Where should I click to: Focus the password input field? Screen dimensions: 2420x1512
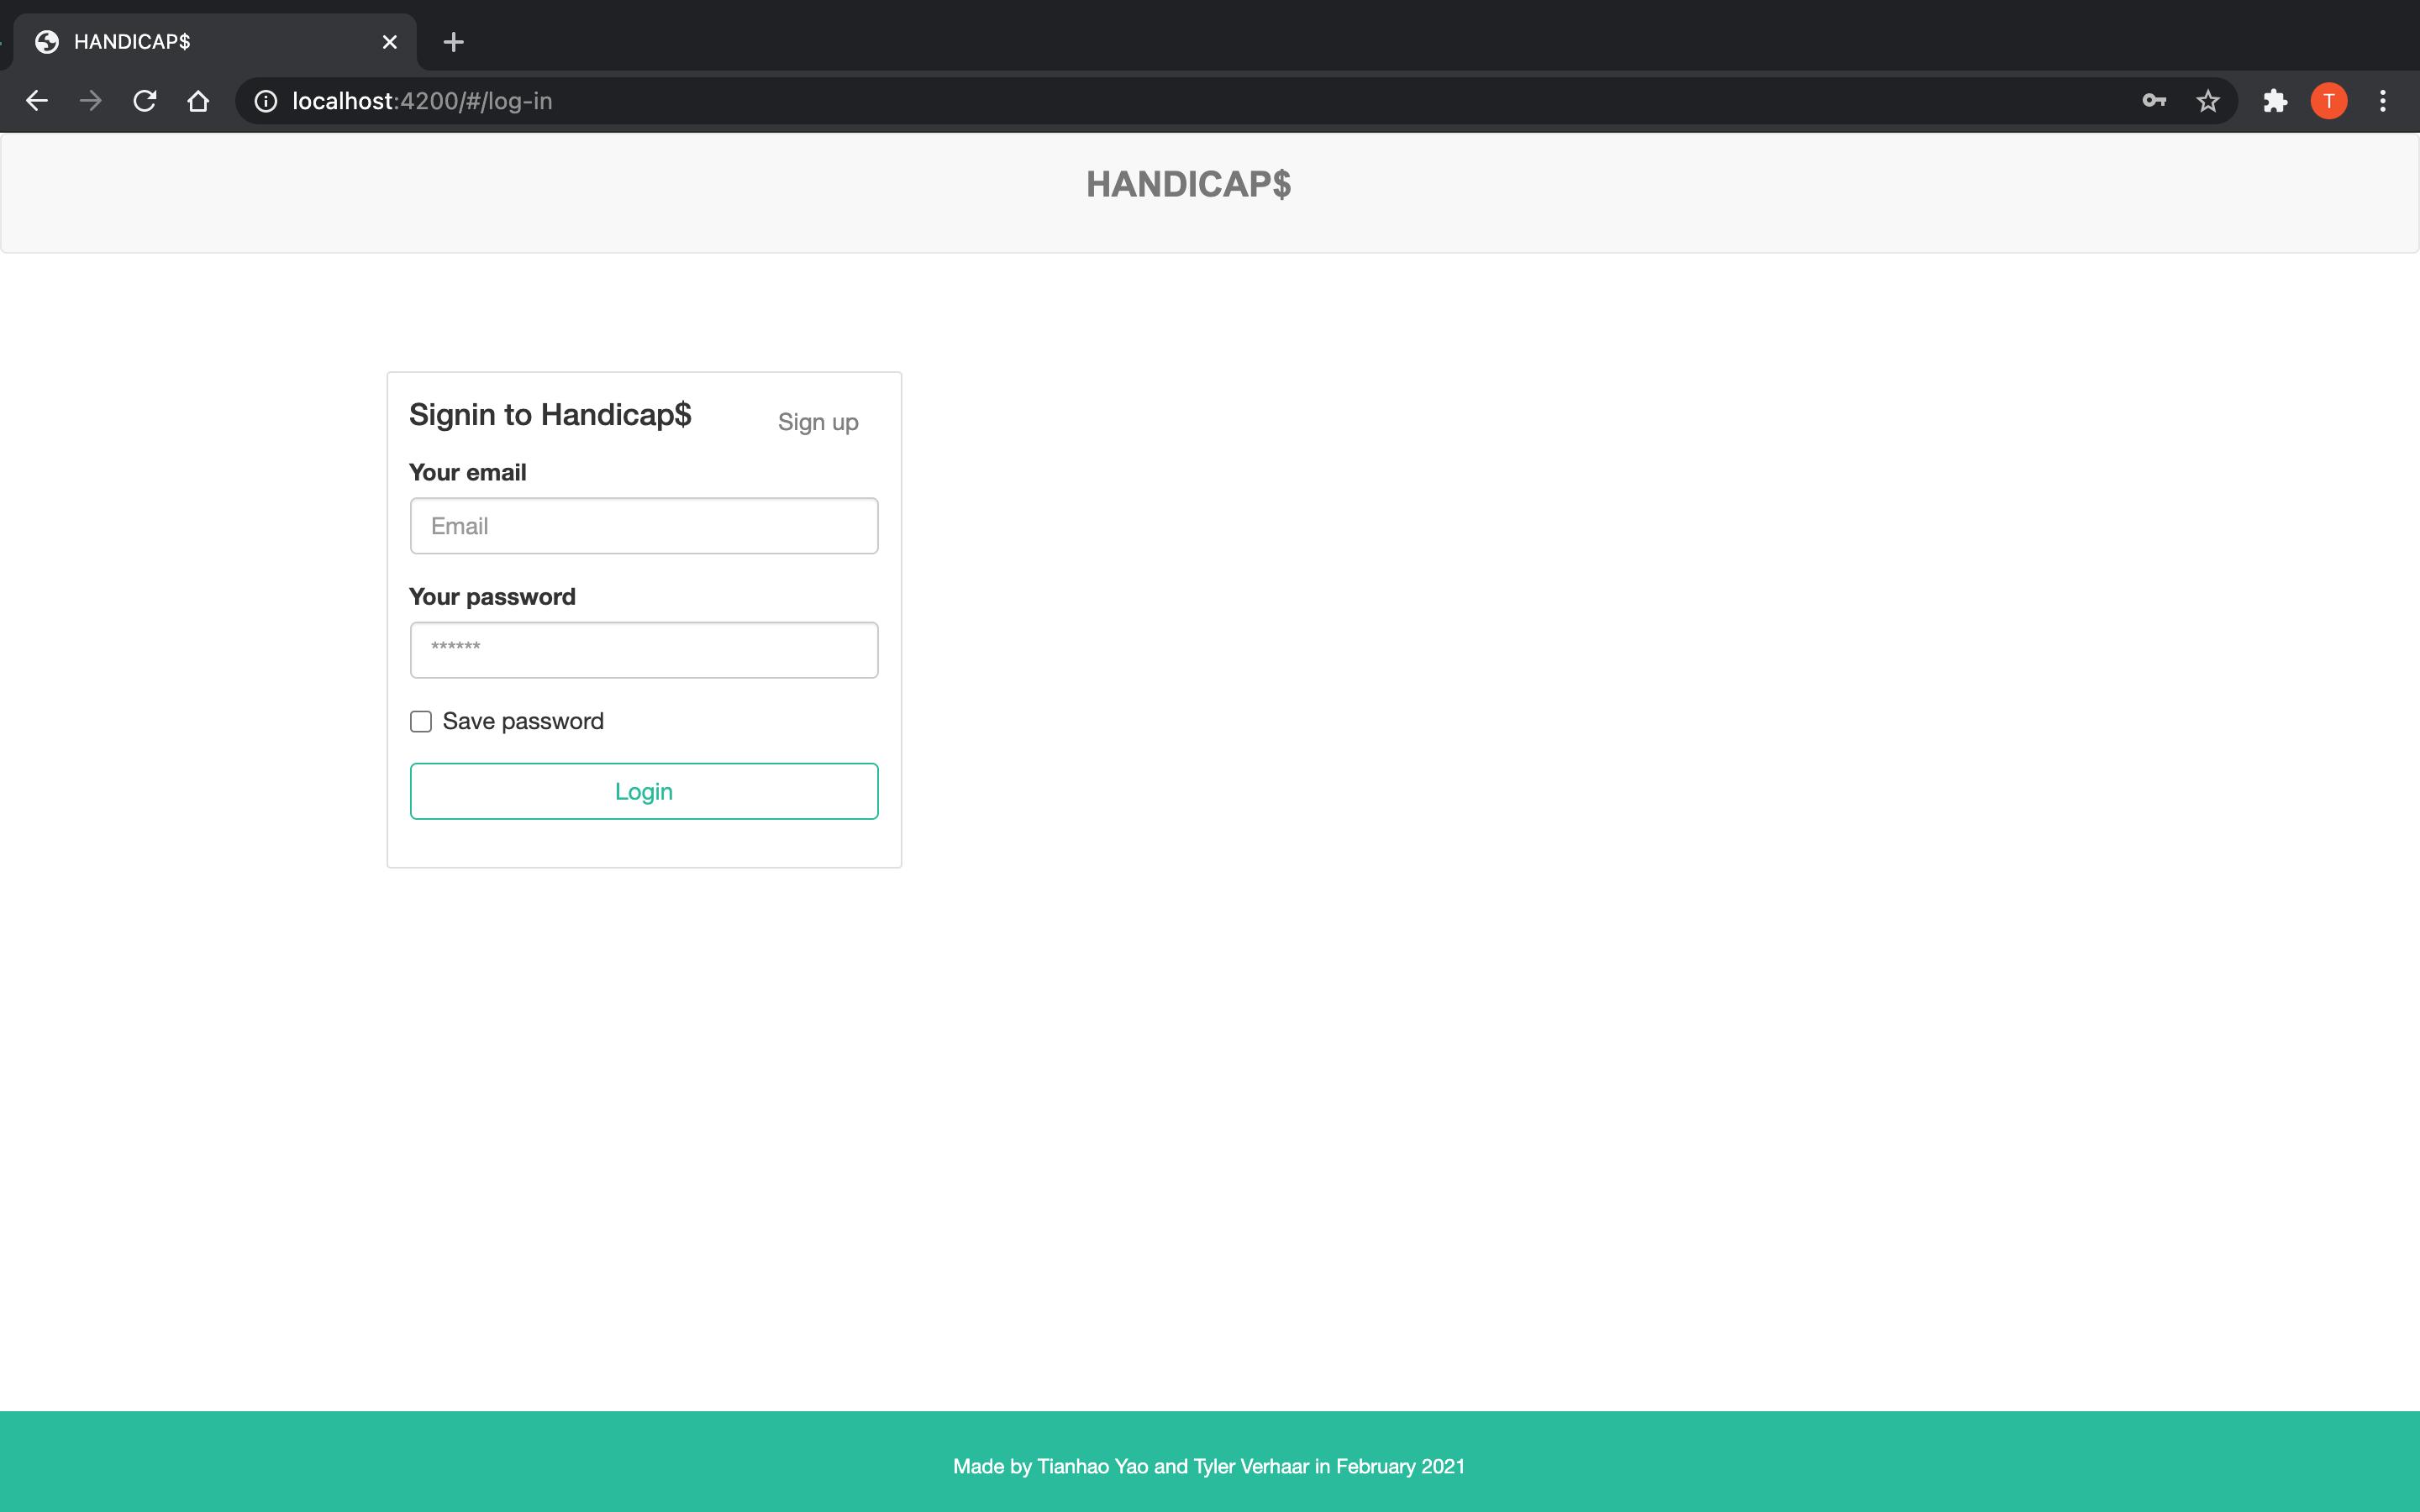click(644, 650)
